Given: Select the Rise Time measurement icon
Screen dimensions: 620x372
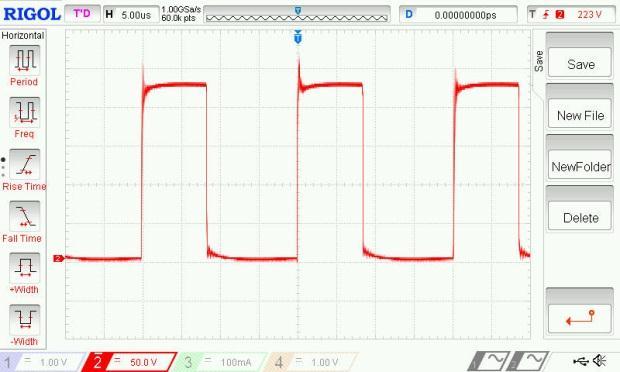Looking at the screenshot, I should point(24,164).
